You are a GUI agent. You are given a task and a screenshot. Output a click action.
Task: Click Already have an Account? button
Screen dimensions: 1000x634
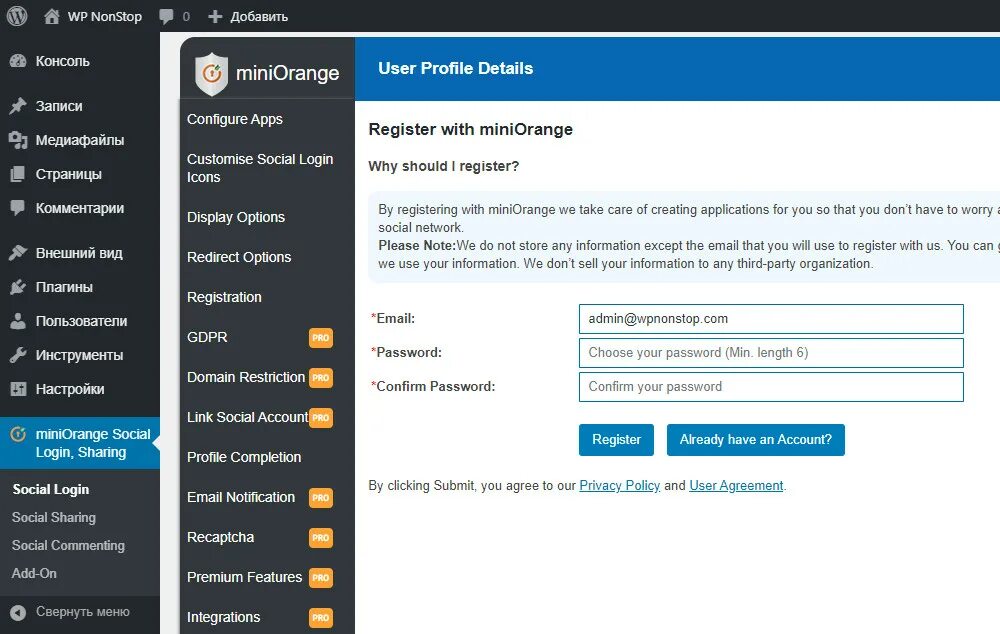(x=756, y=440)
